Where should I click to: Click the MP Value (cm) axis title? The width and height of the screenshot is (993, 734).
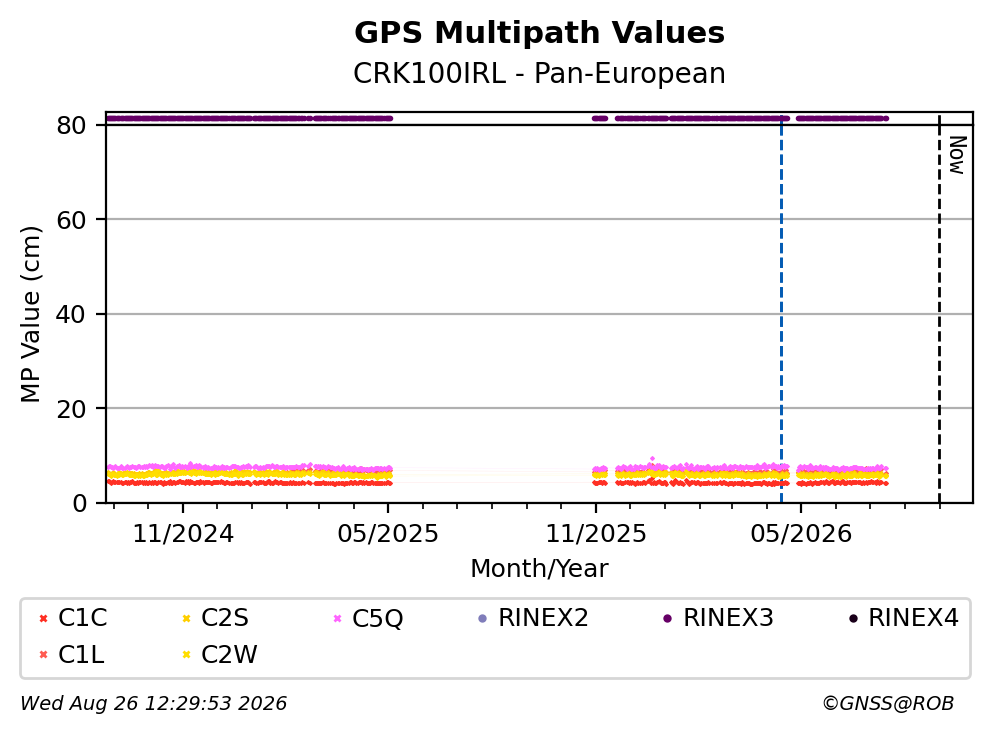[30, 314]
